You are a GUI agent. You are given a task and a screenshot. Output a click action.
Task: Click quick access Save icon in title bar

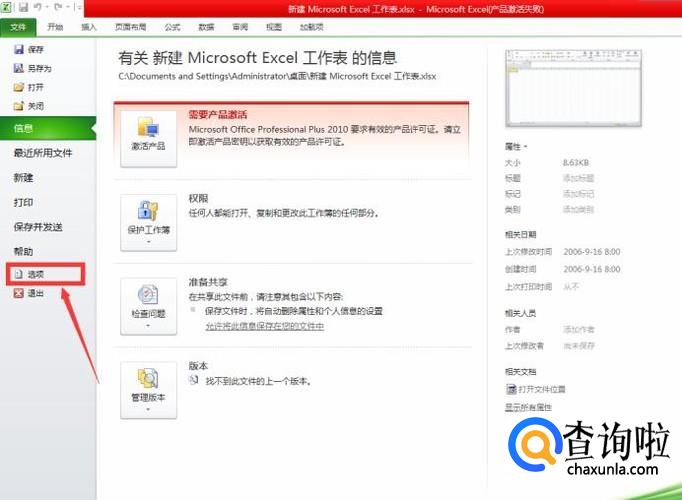point(23,7)
